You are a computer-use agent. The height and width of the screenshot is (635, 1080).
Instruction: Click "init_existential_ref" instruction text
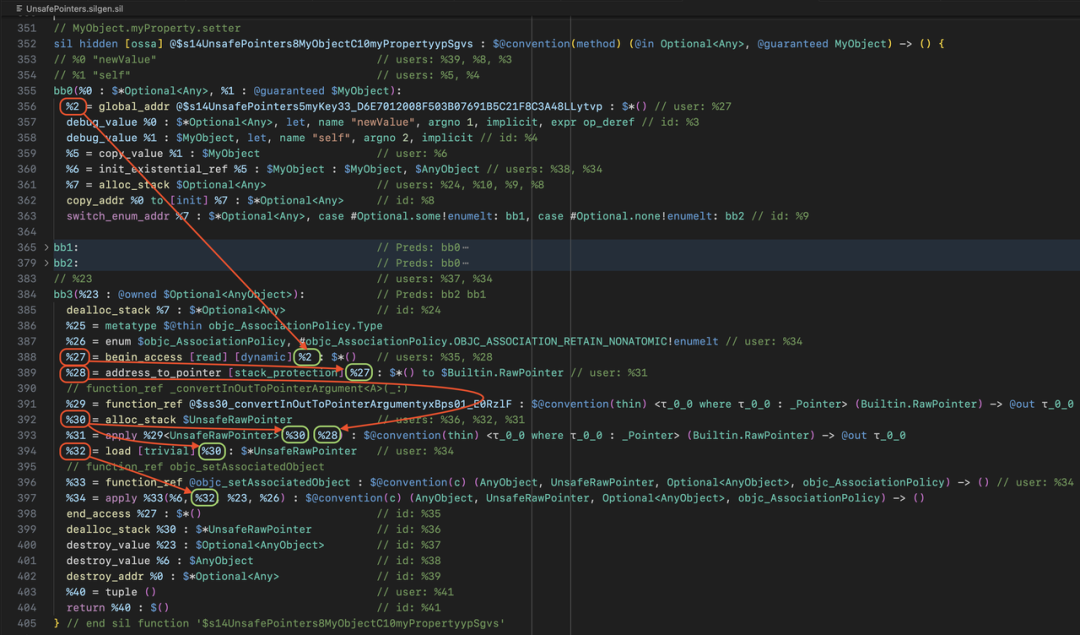[x=163, y=169]
